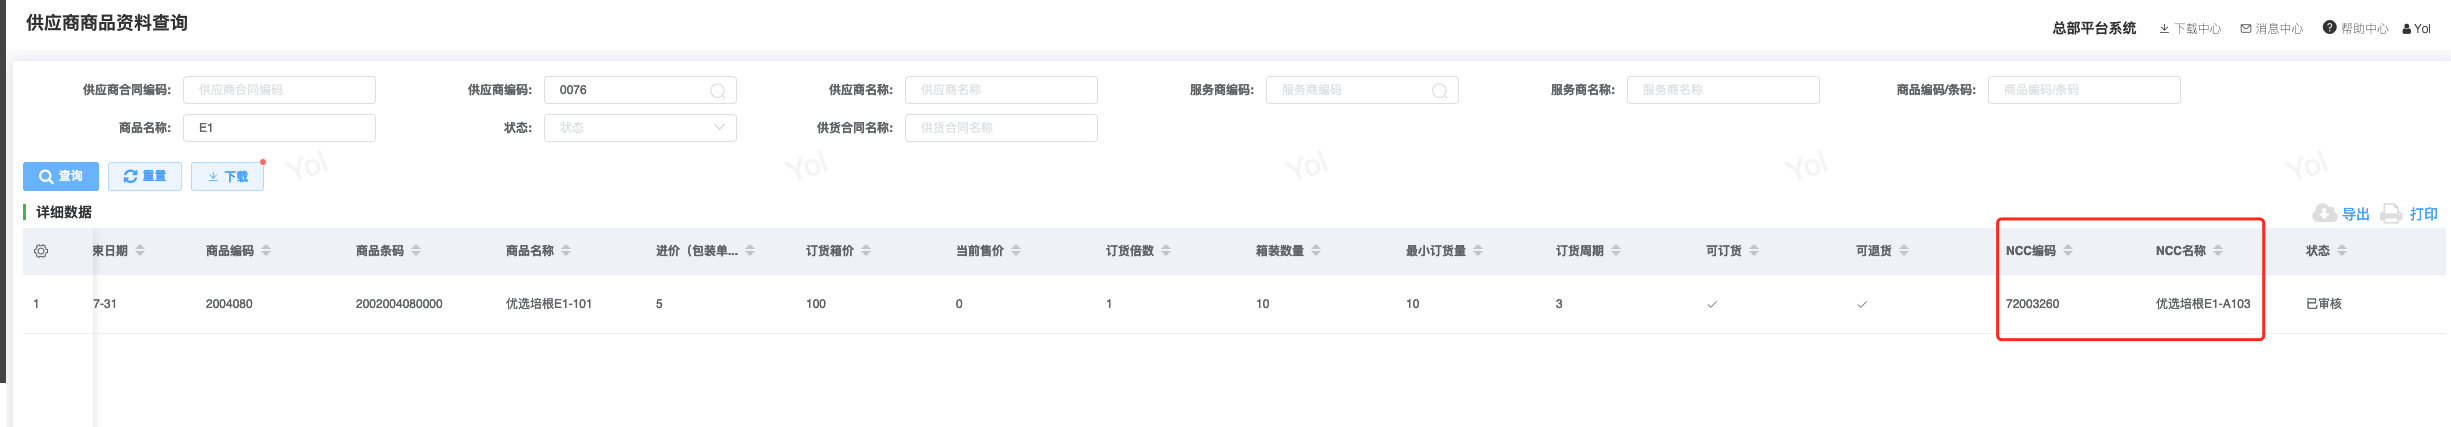Click the 打印 printer icon
The height and width of the screenshot is (427, 2451).
pyautogui.click(x=2390, y=213)
